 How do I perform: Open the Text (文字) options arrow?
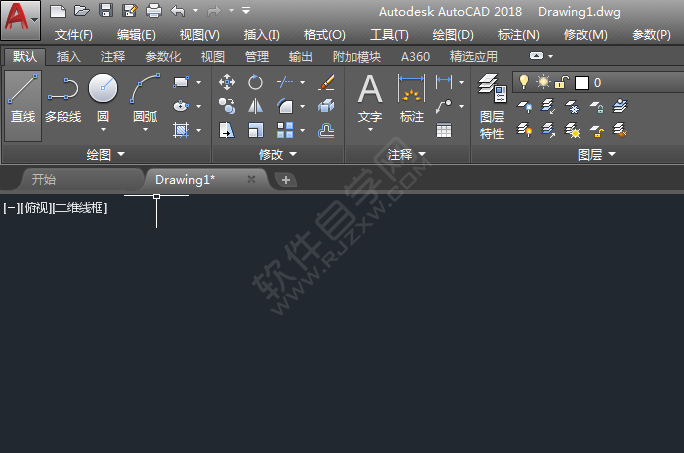[x=370, y=130]
